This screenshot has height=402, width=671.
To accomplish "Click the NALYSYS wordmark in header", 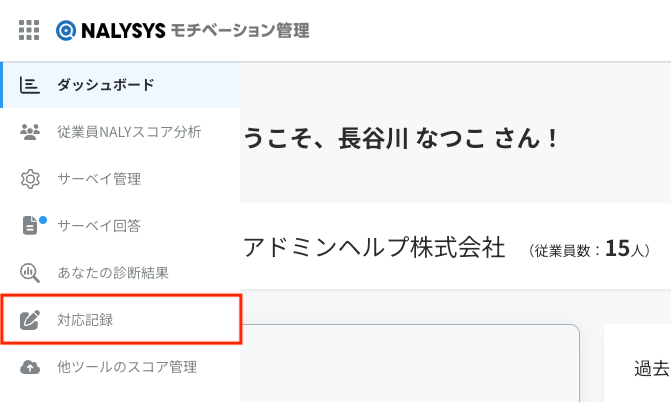I will 123,30.
